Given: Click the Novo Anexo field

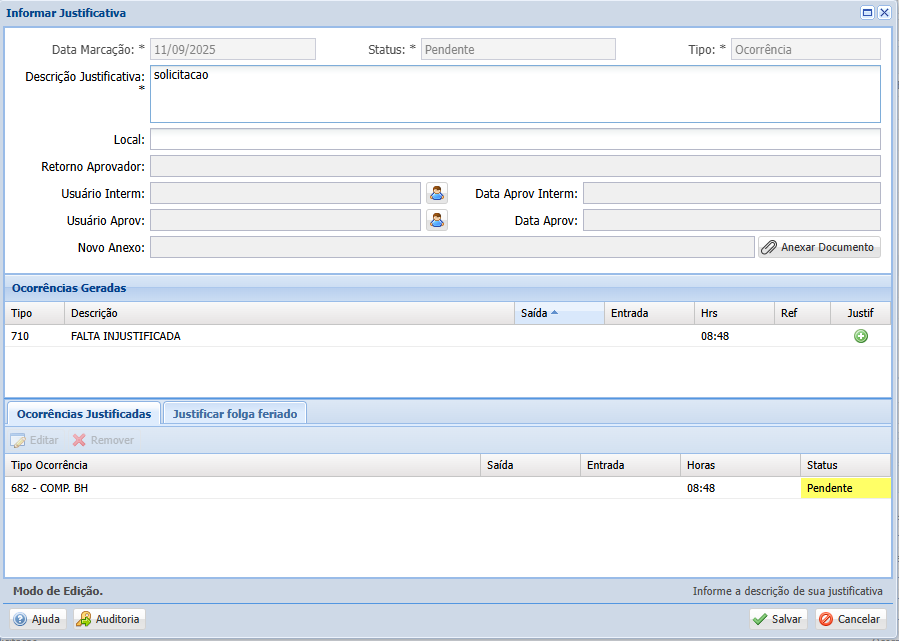Looking at the screenshot, I should point(452,247).
